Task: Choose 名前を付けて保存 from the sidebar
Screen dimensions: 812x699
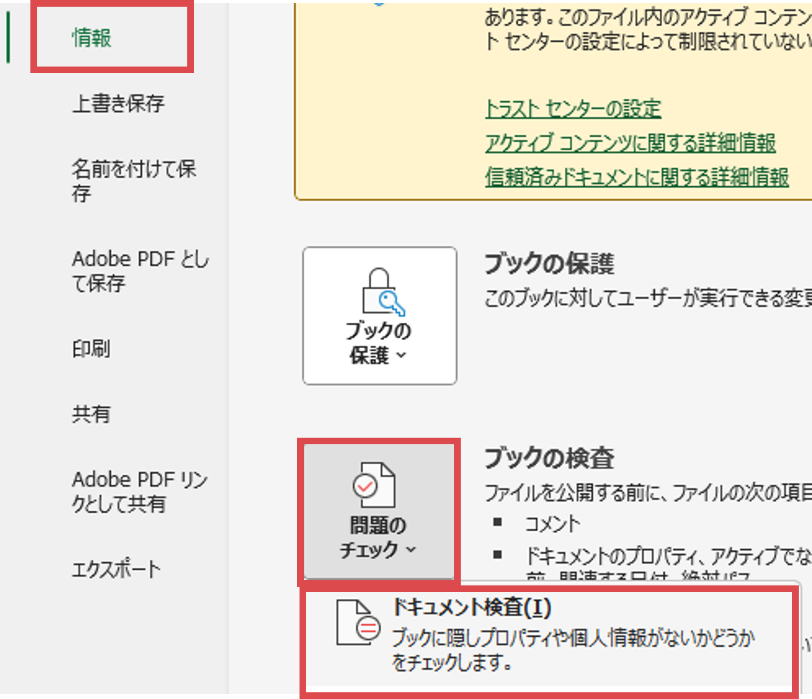Action: tap(134, 181)
